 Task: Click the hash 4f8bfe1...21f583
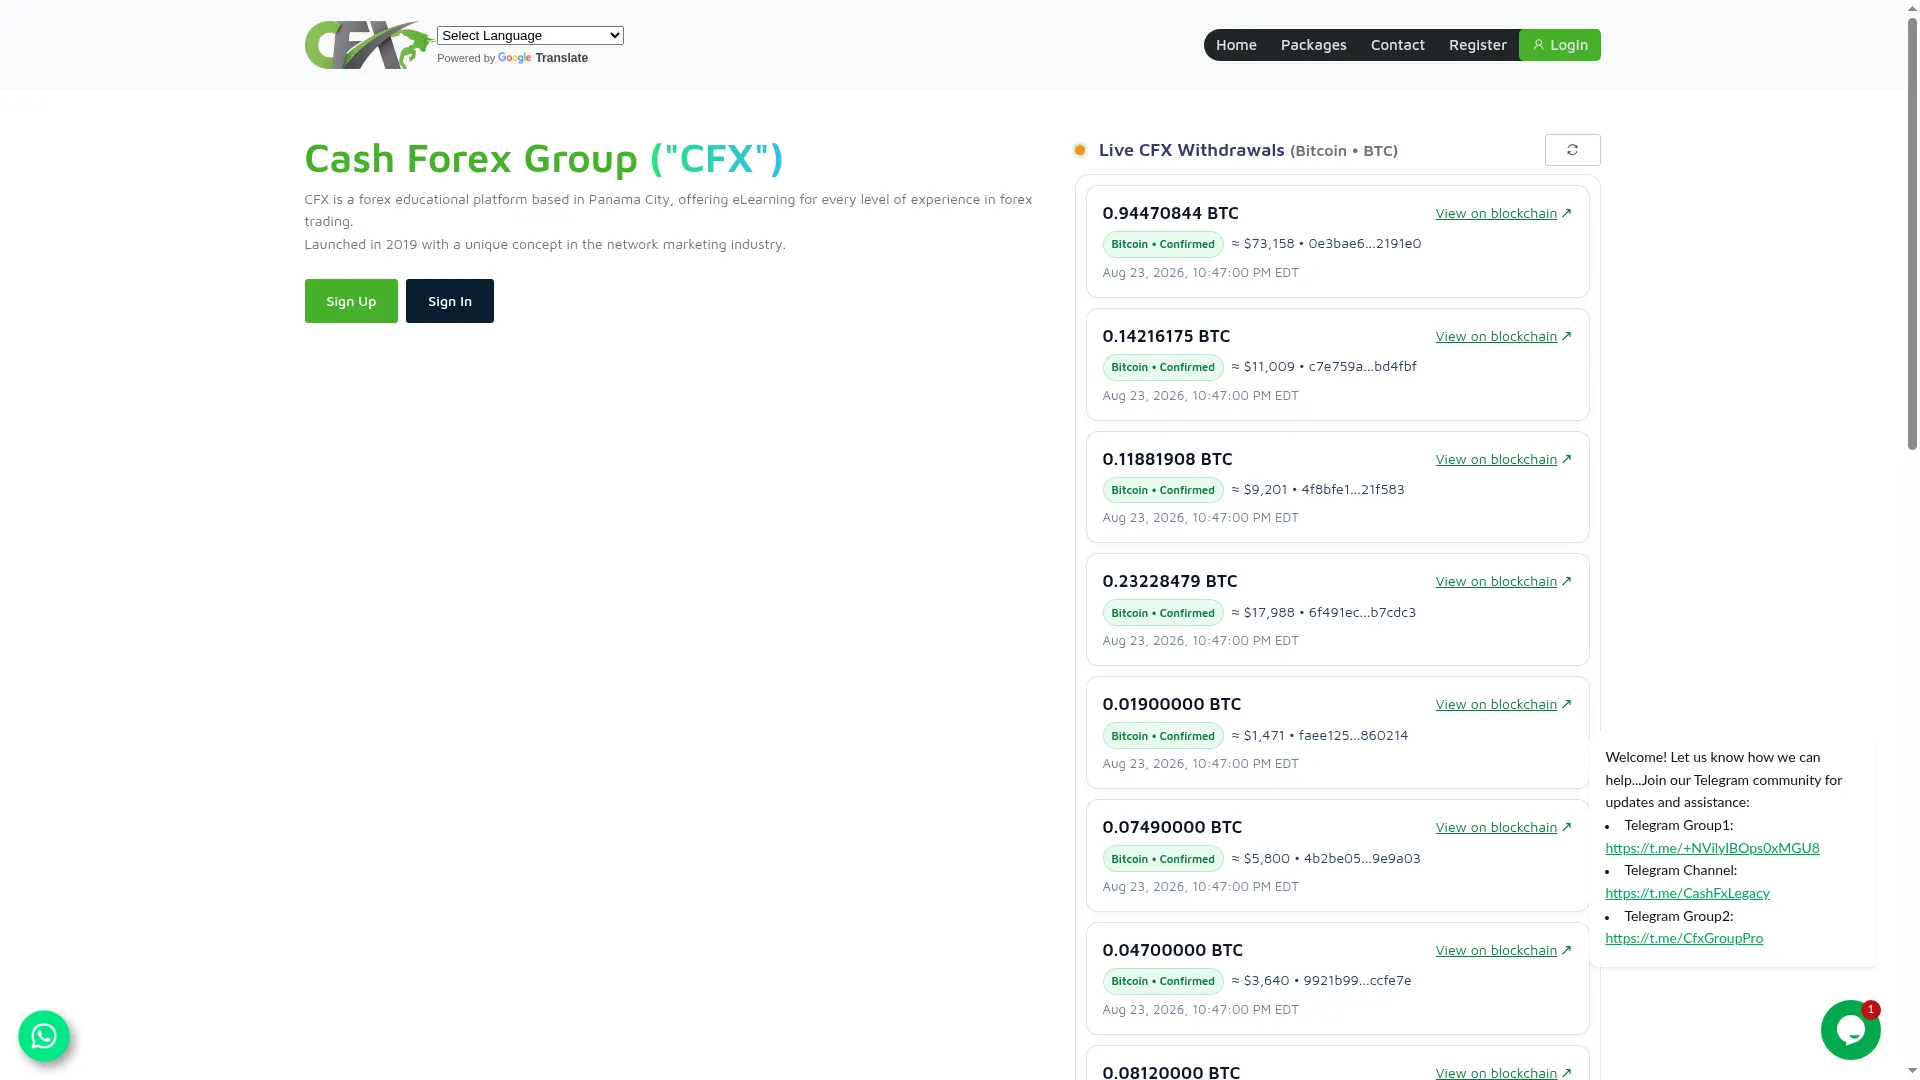1352,489
